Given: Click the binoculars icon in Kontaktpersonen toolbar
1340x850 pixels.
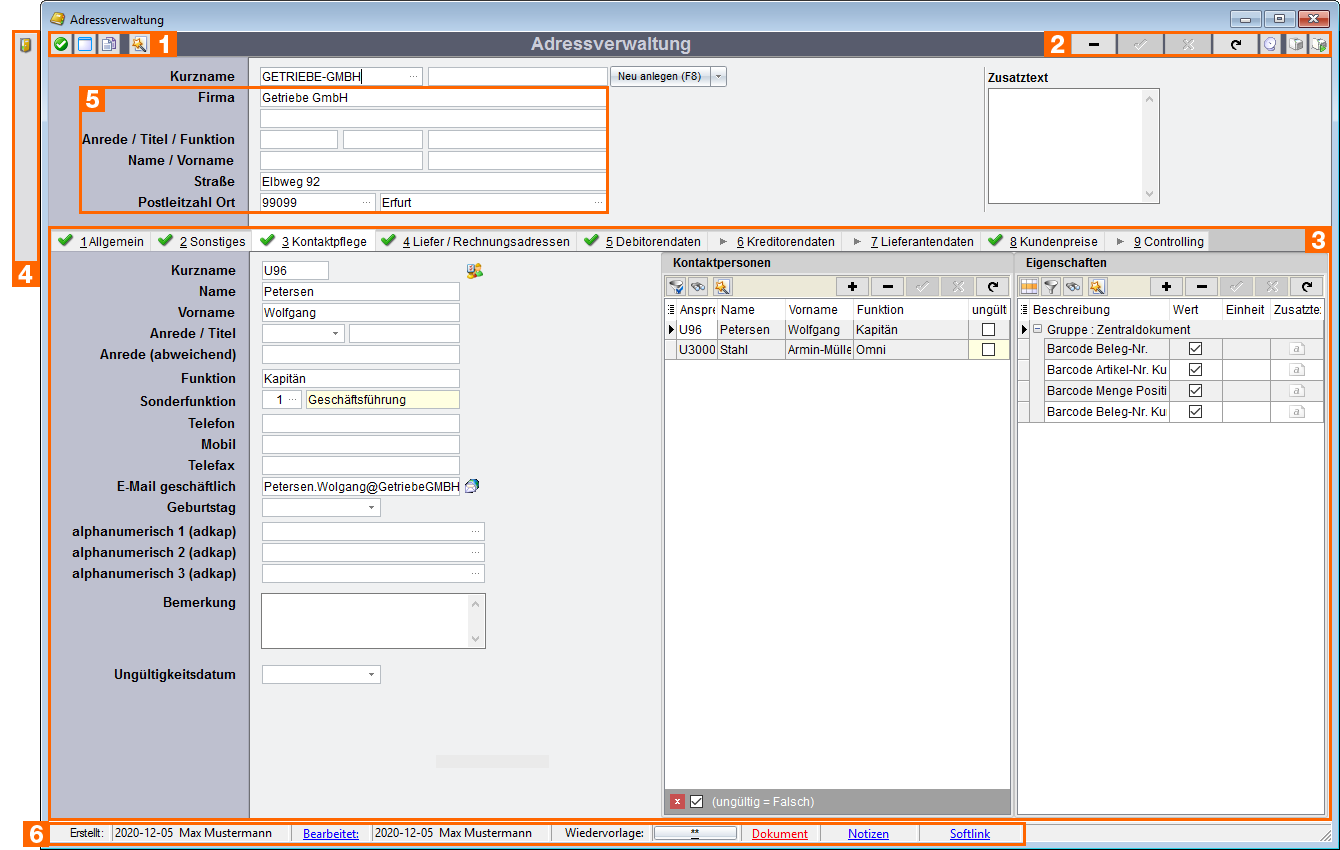Looking at the screenshot, I should coord(698,286).
